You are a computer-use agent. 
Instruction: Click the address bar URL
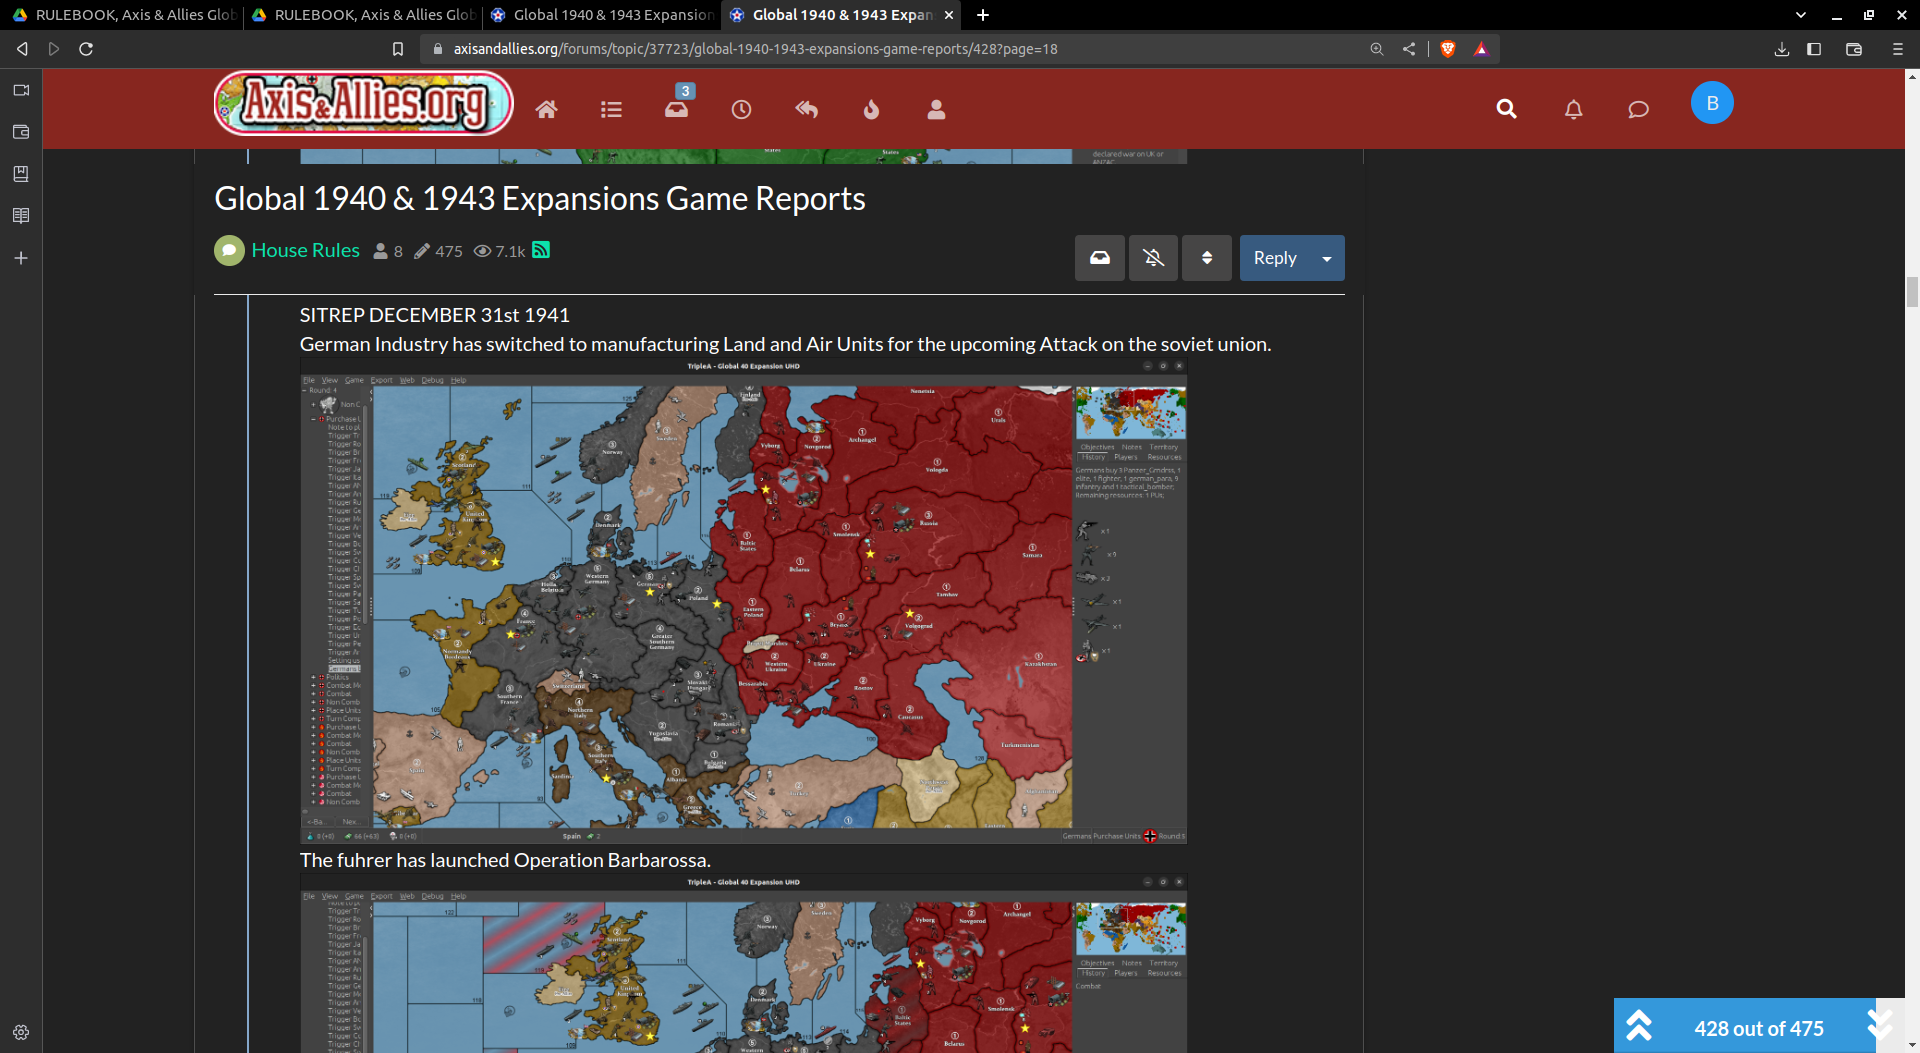tap(755, 49)
